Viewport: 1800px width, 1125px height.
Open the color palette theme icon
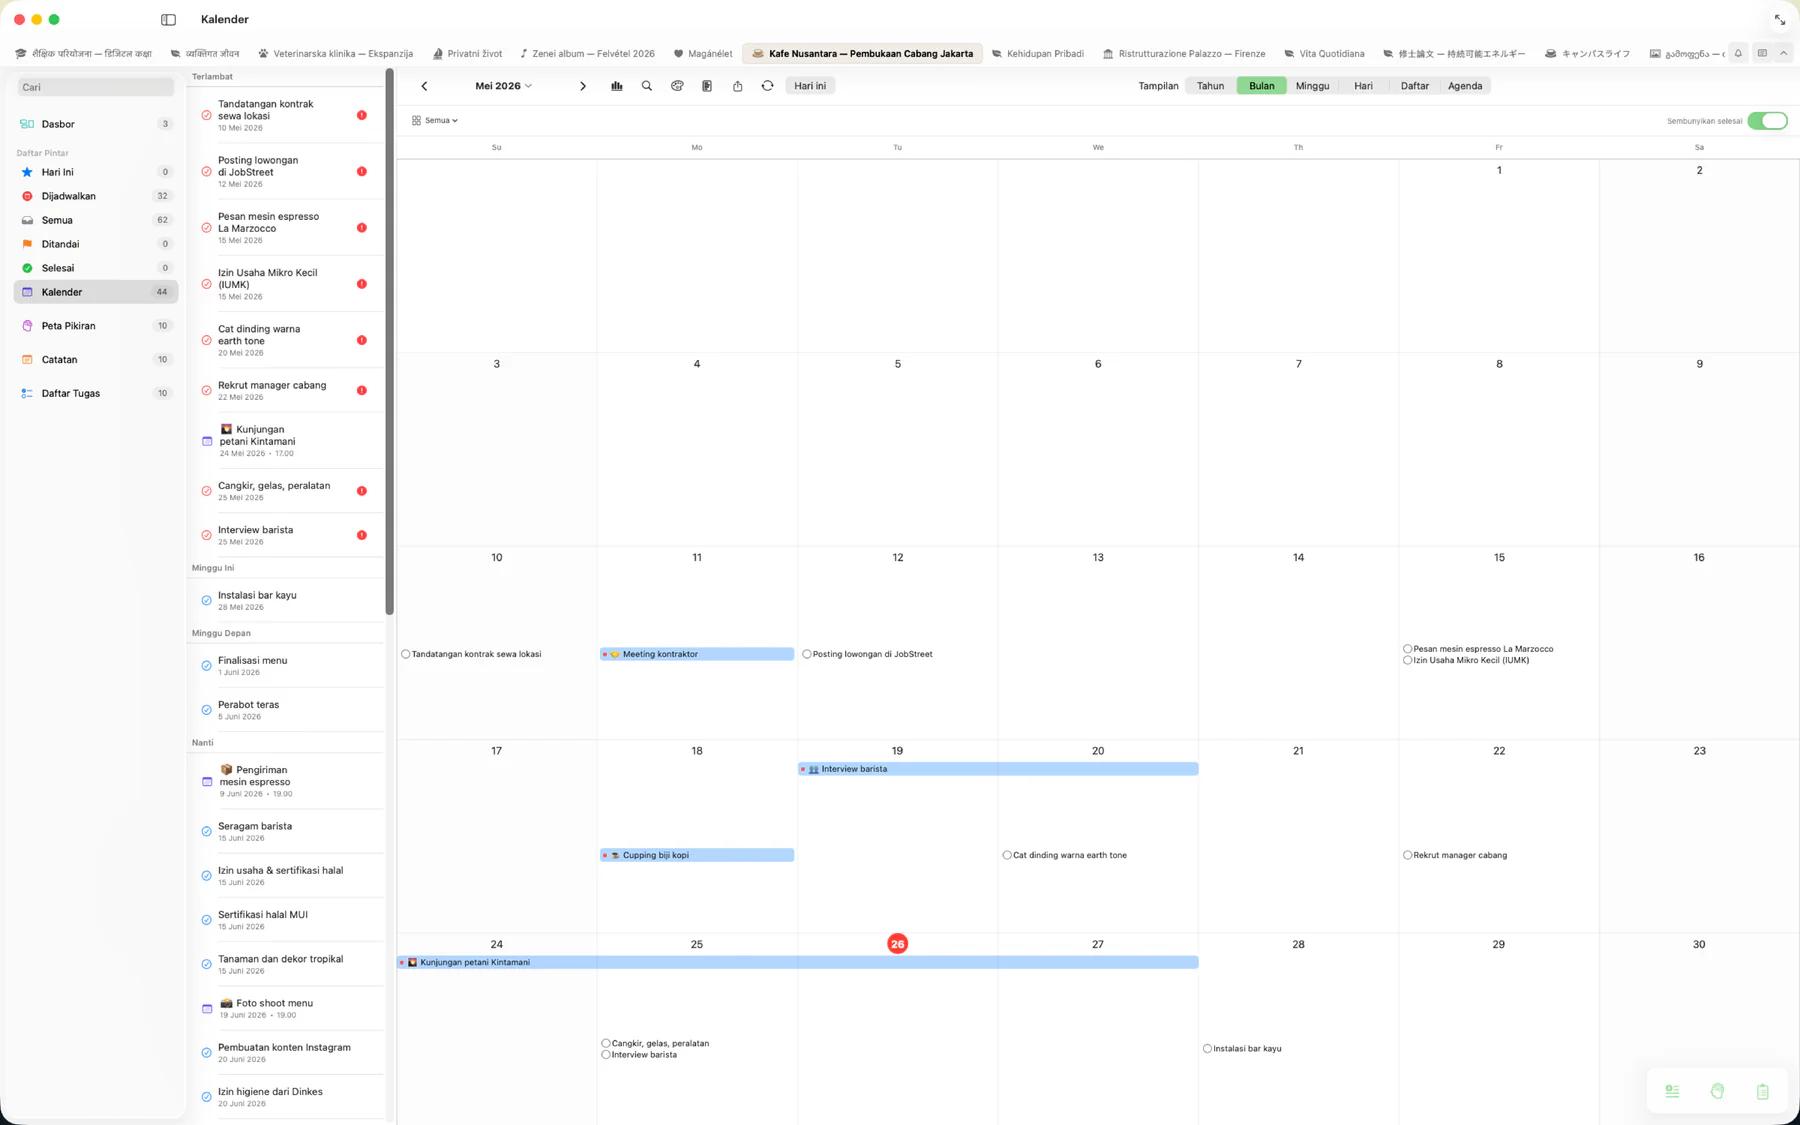(677, 86)
